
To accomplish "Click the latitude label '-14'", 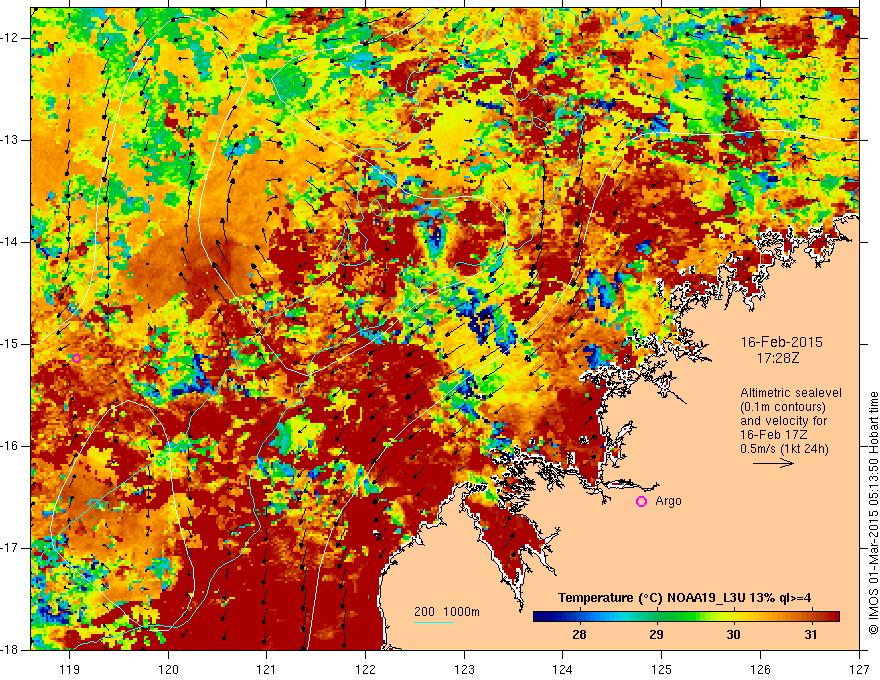I will [11, 242].
